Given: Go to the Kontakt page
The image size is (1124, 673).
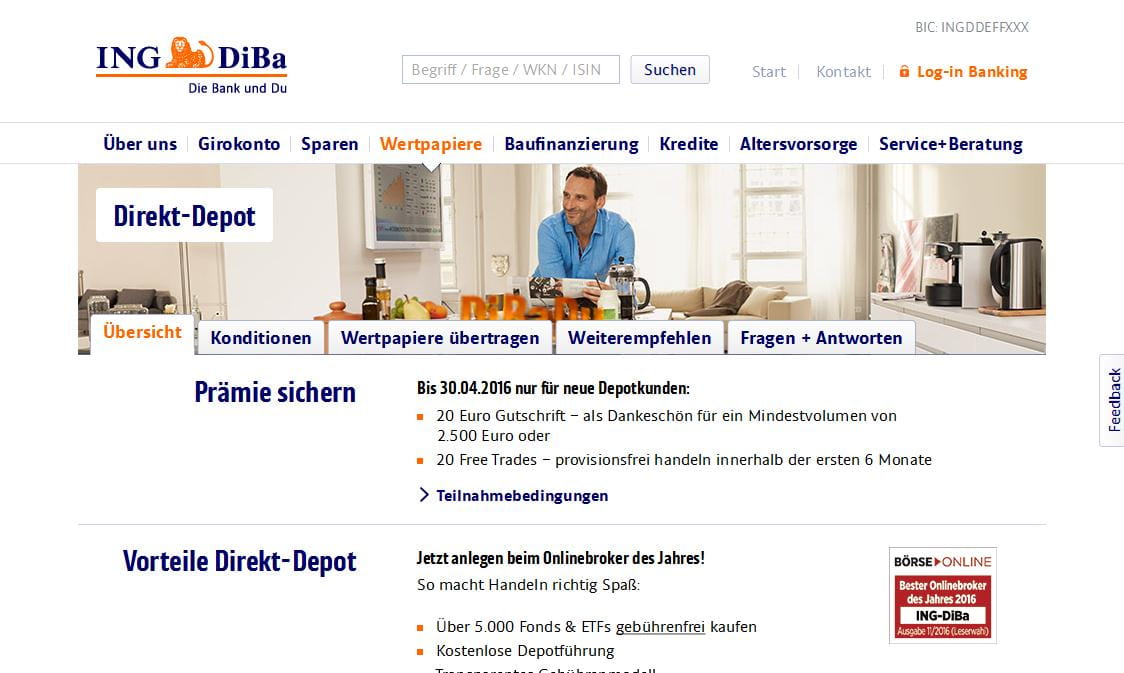Looking at the screenshot, I should pyautogui.click(x=843, y=72).
